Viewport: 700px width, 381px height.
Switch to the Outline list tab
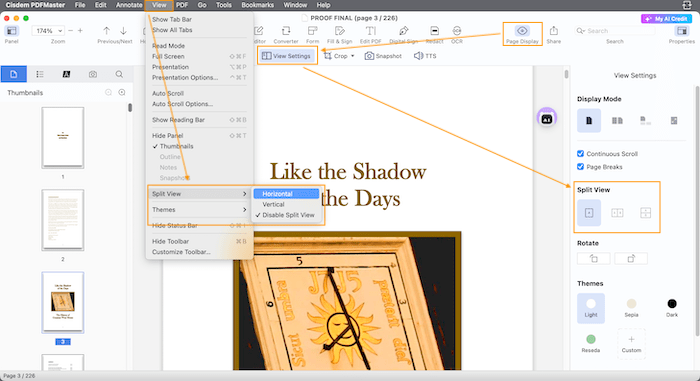tap(40, 74)
